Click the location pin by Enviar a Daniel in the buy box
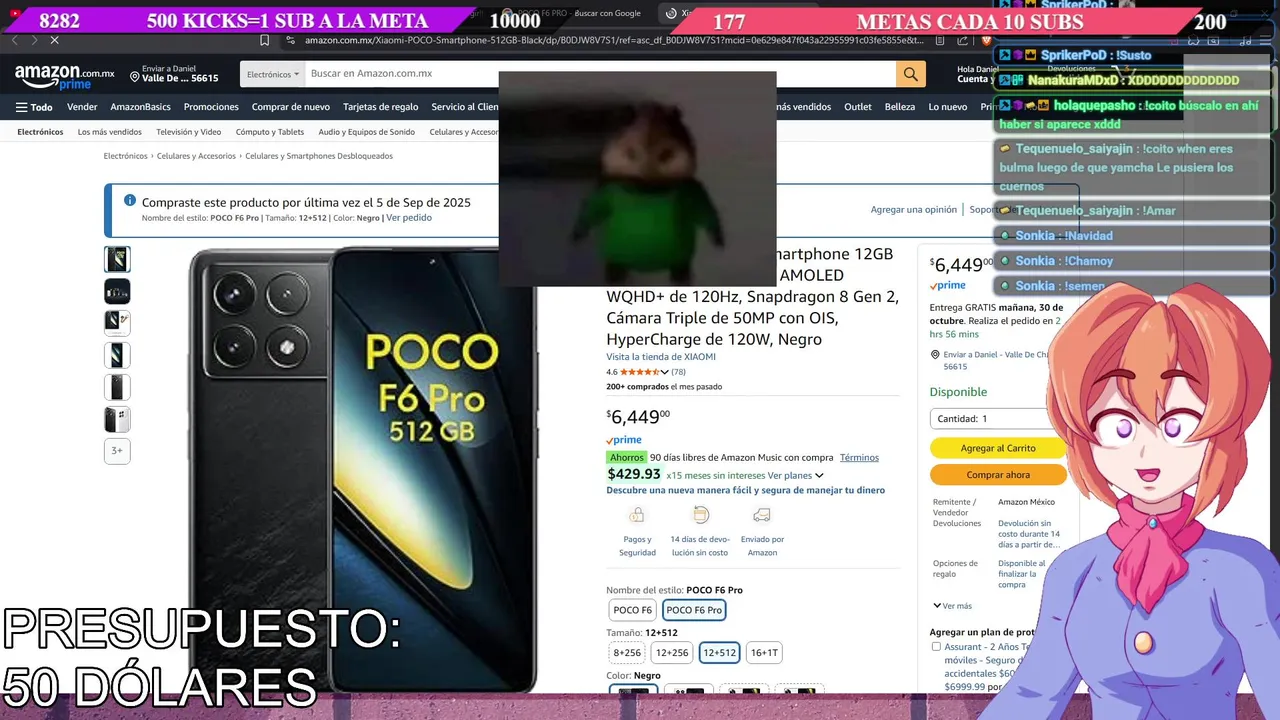This screenshot has width=1280, height=720. point(935,355)
